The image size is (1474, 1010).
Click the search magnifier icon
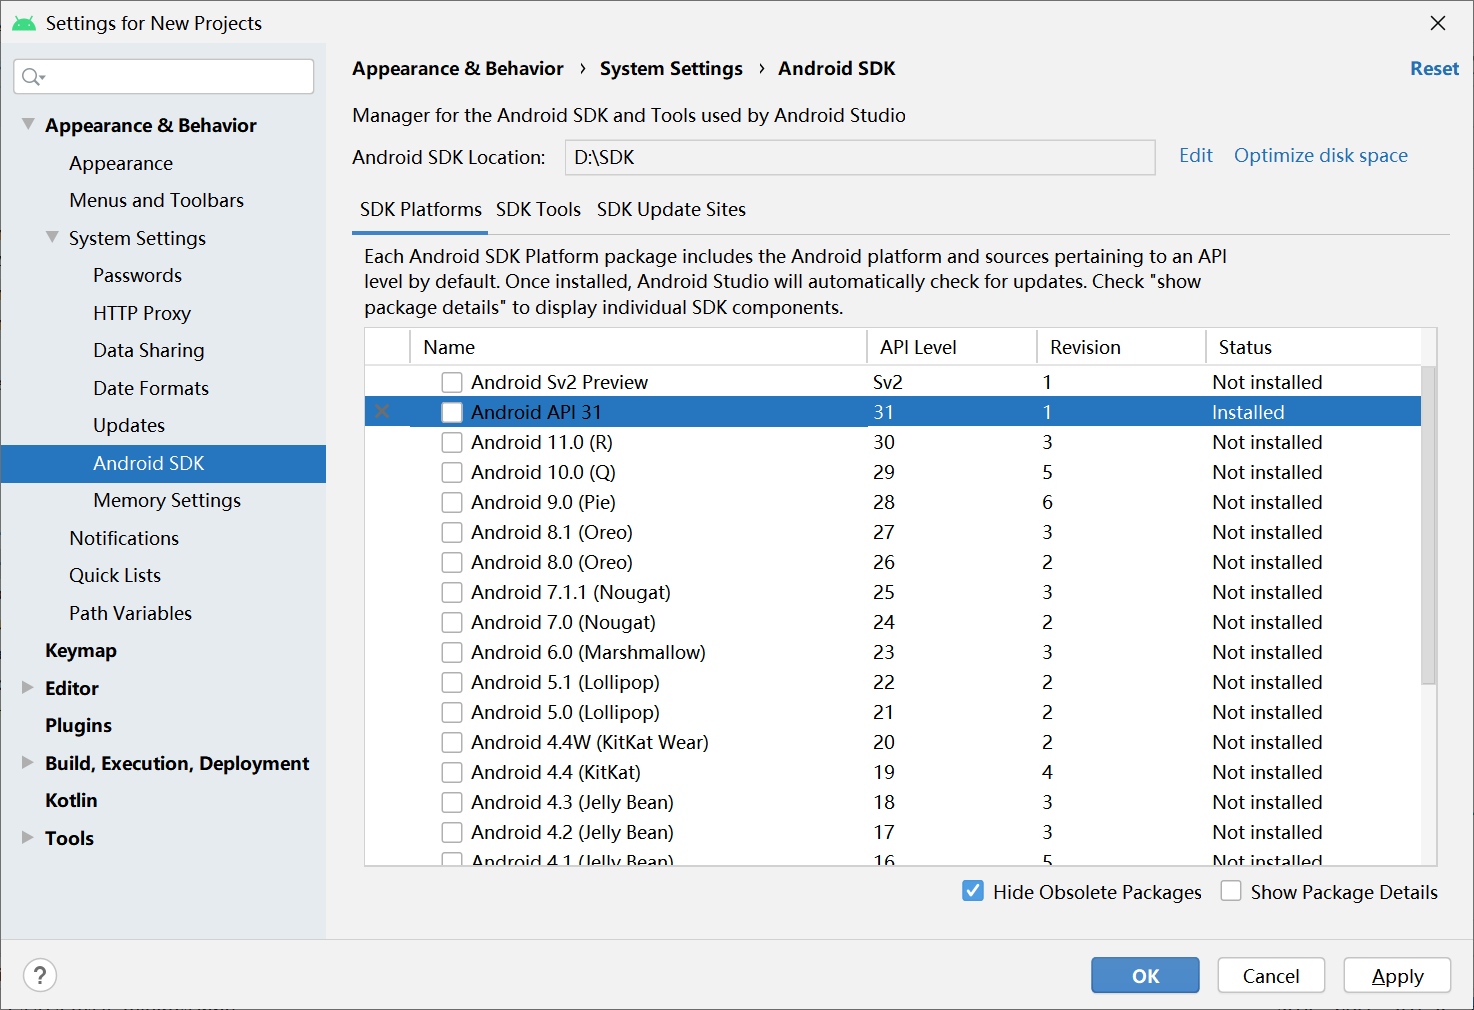[33, 77]
